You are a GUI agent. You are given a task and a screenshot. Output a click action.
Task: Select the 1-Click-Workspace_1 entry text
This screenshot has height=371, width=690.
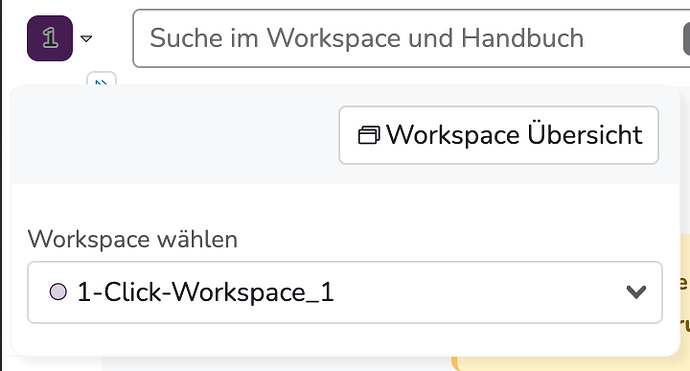pos(206,292)
